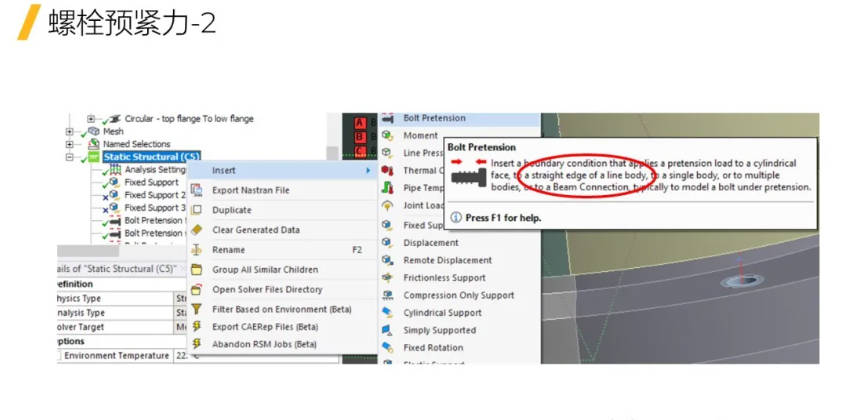847x420 pixels.
Task: Click the Duplicate icon in context menu
Action: [197, 210]
